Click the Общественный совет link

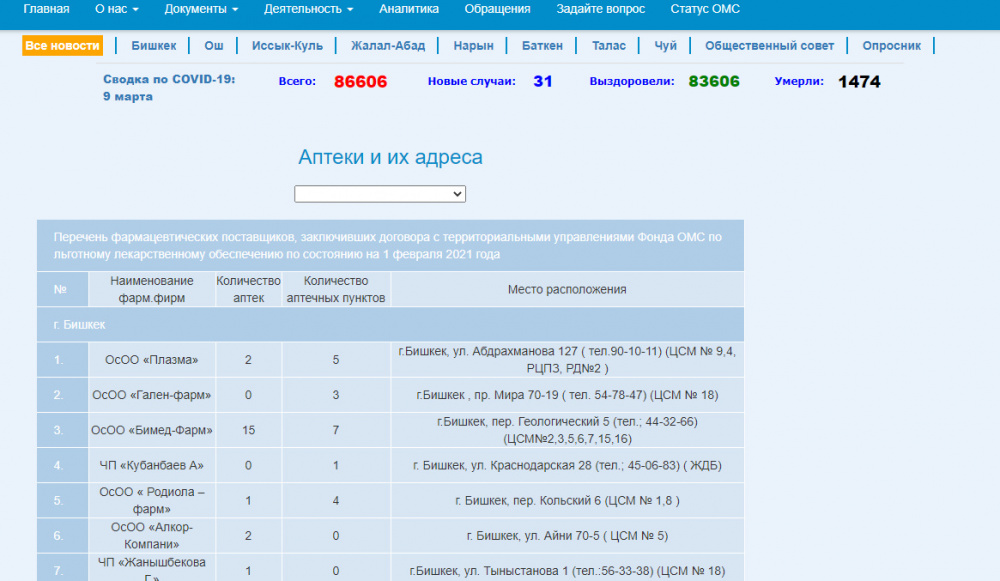[x=769, y=46]
